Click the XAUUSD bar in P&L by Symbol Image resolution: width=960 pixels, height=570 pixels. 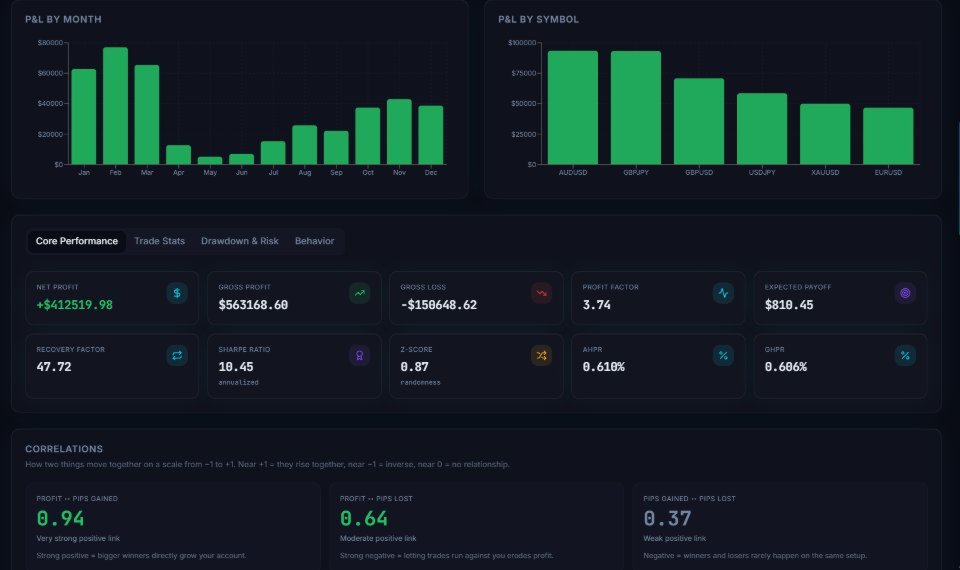coord(825,134)
